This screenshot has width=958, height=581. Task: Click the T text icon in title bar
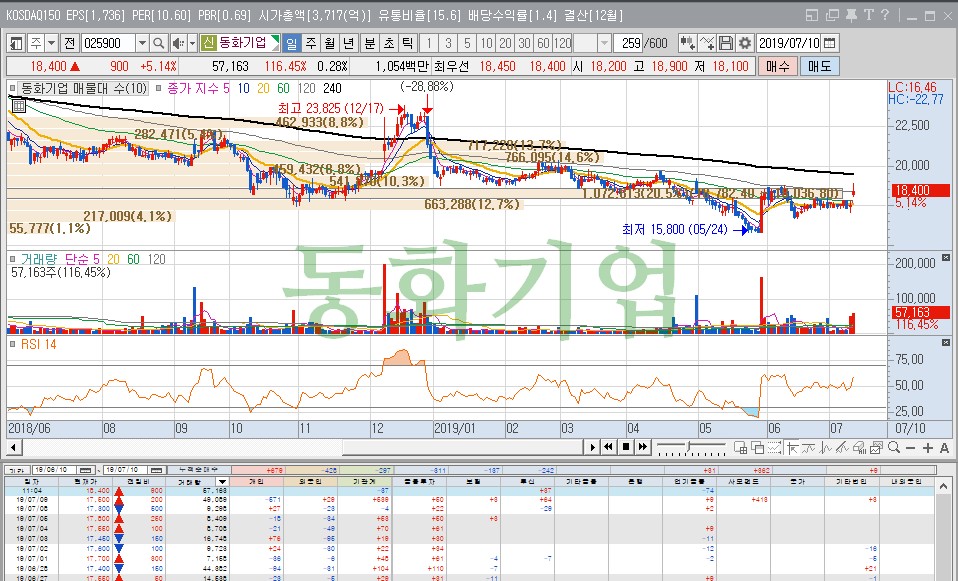point(868,15)
